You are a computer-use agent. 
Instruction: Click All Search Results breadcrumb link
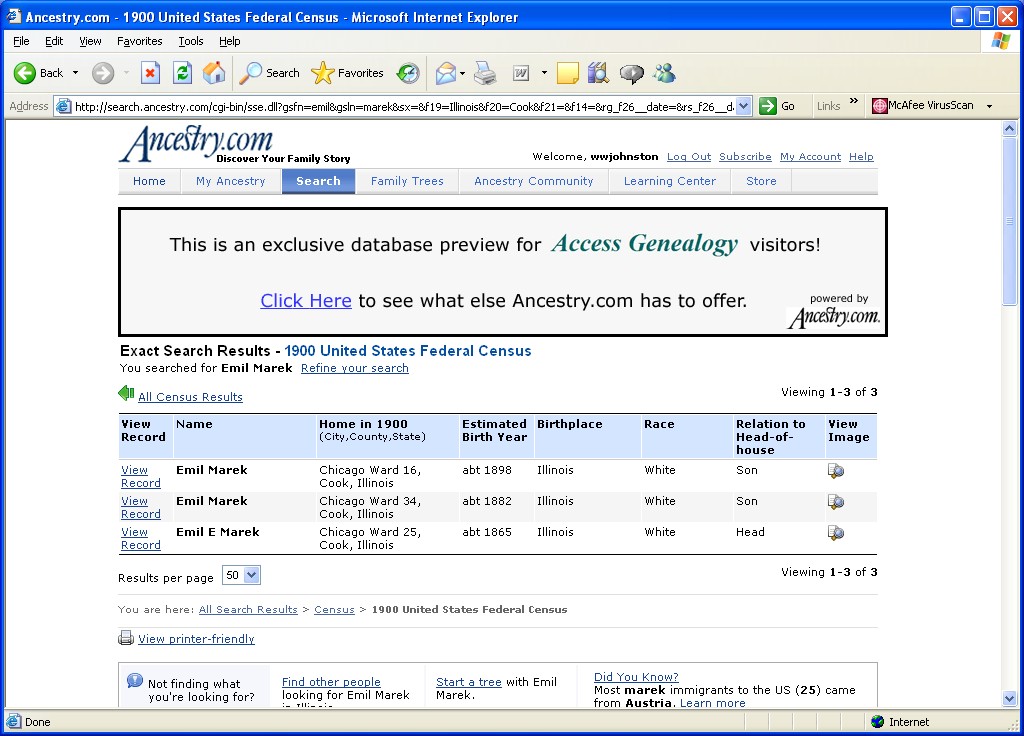(x=248, y=609)
